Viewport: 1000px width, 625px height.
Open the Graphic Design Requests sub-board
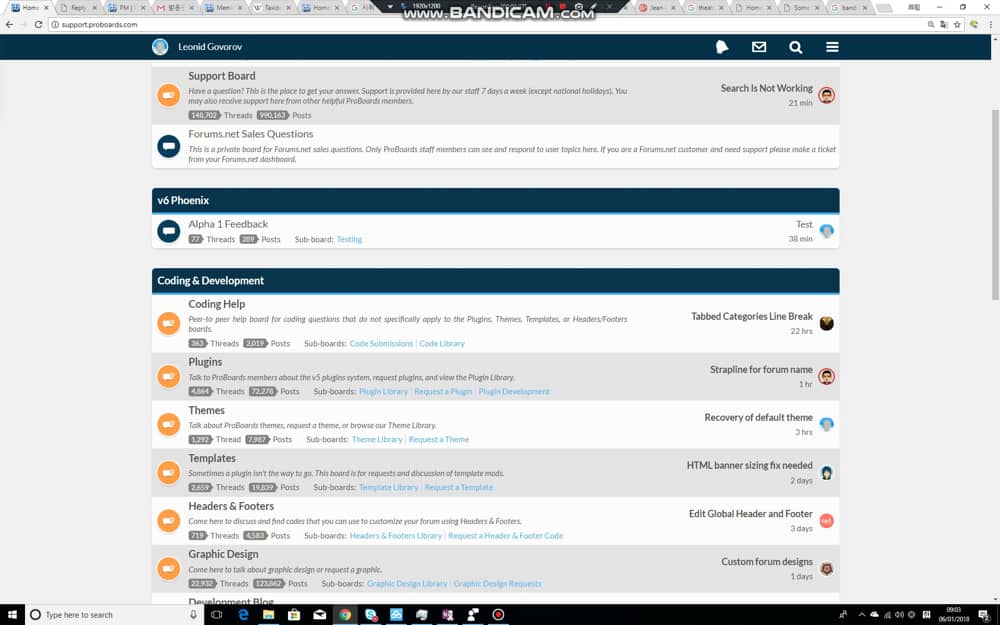(497, 584)
